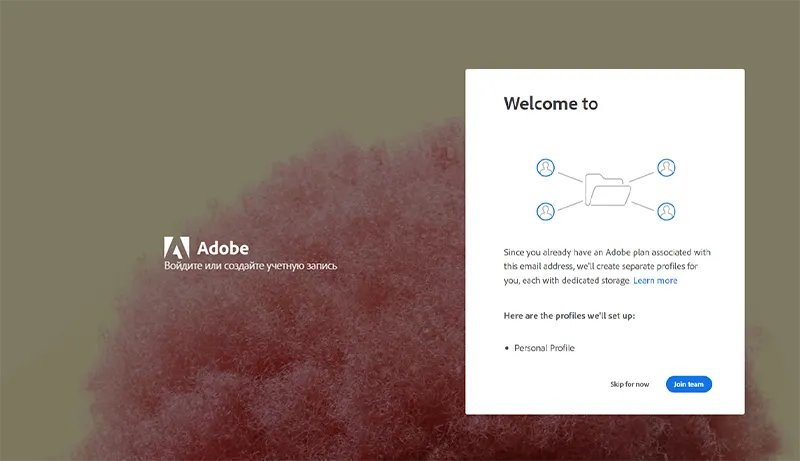Select the bottom-left user profile icon

coord(545,211)
